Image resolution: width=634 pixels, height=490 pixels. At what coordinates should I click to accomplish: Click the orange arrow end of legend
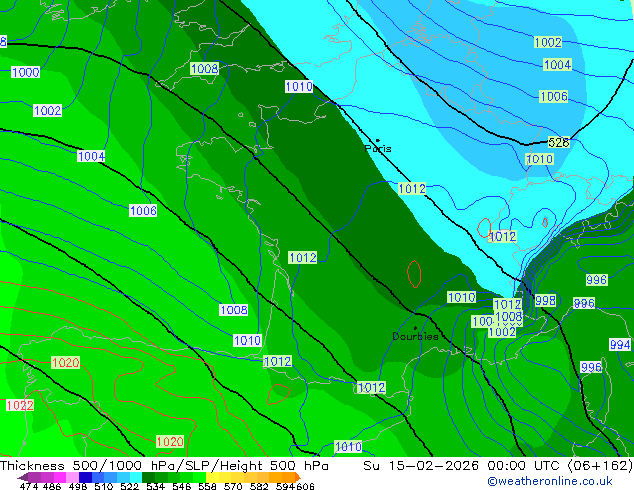coord(298,477)
